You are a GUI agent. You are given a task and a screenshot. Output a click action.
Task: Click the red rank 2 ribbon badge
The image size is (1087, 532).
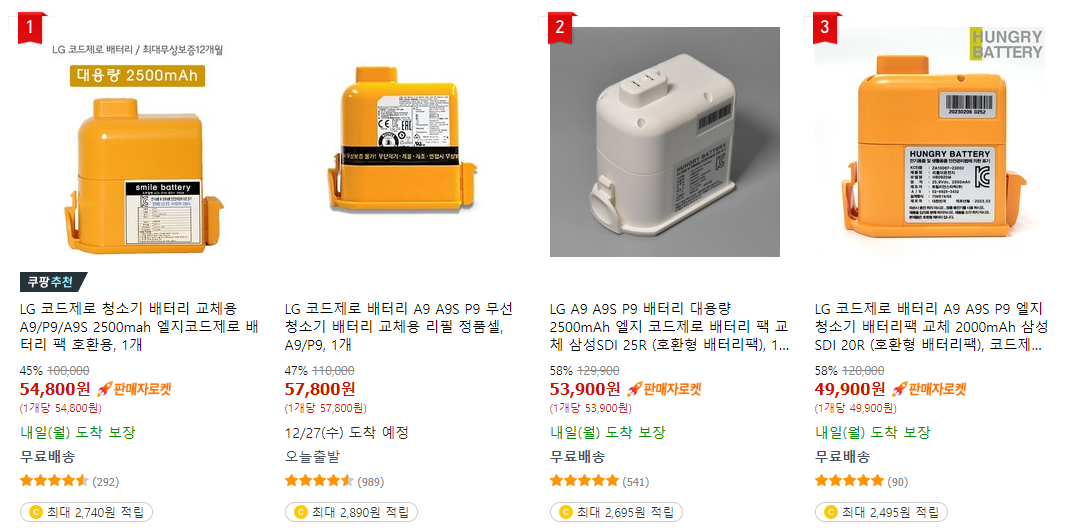[x=560, y=28]
